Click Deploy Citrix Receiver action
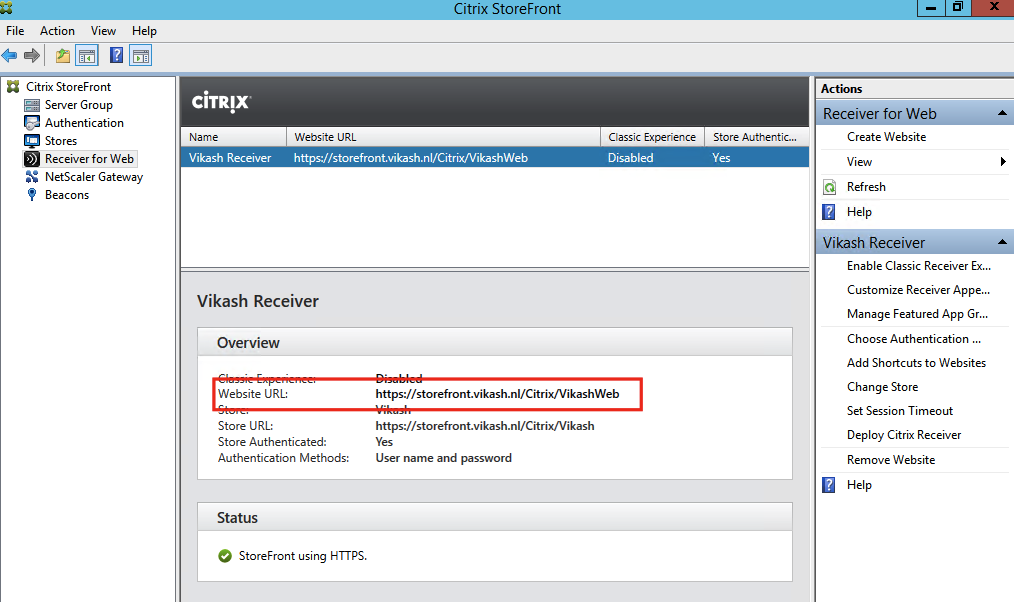The width and height of the screenshot is (1014, 602). tap(903, 435)
